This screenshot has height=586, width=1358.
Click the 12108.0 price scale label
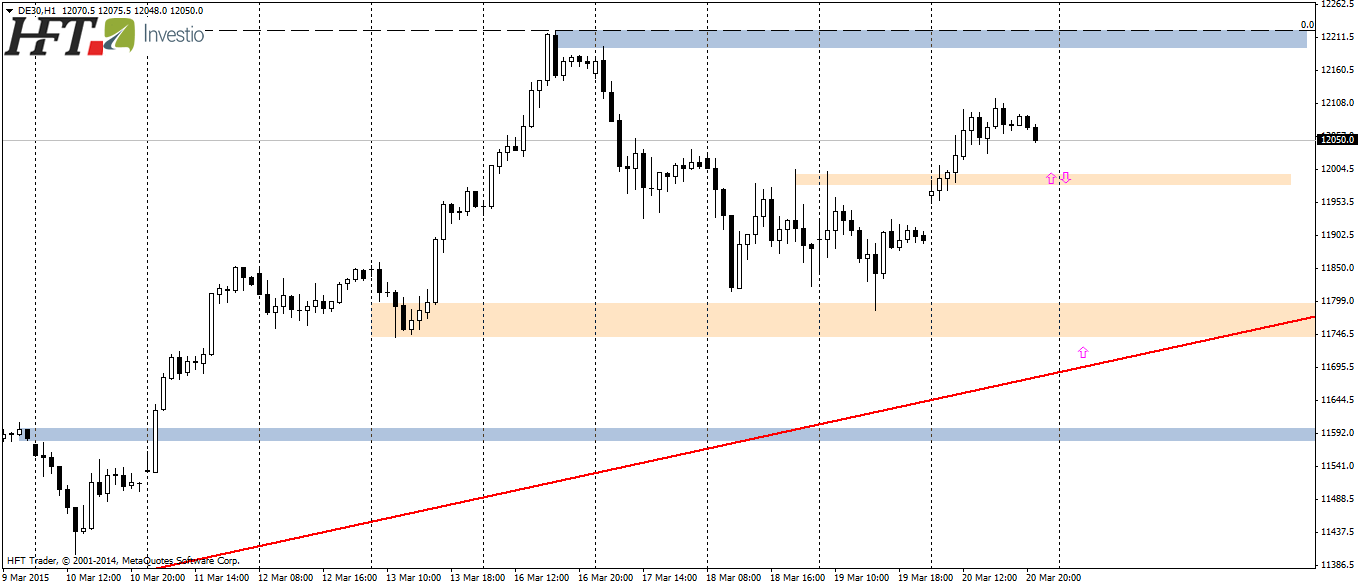click(x=1337, y=103)
